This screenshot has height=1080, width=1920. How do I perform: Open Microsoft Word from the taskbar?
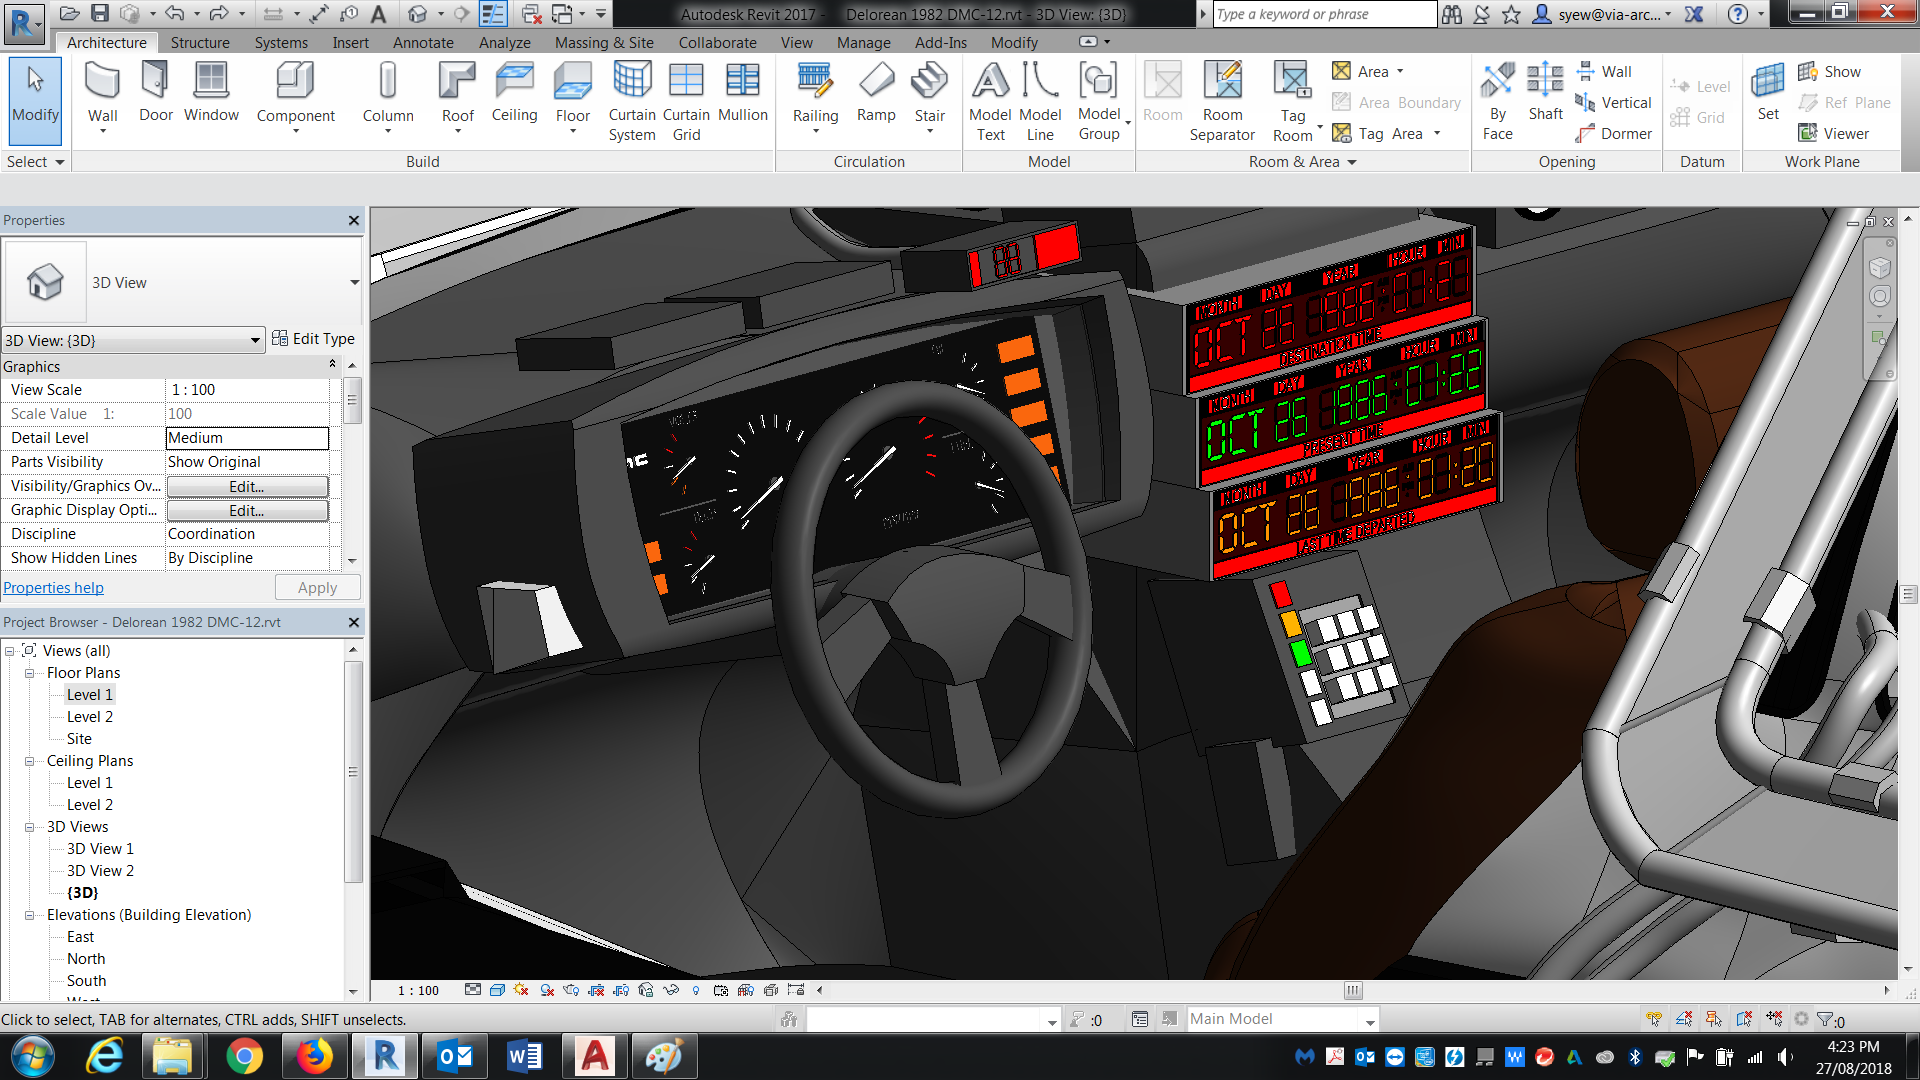[525, 1056]
